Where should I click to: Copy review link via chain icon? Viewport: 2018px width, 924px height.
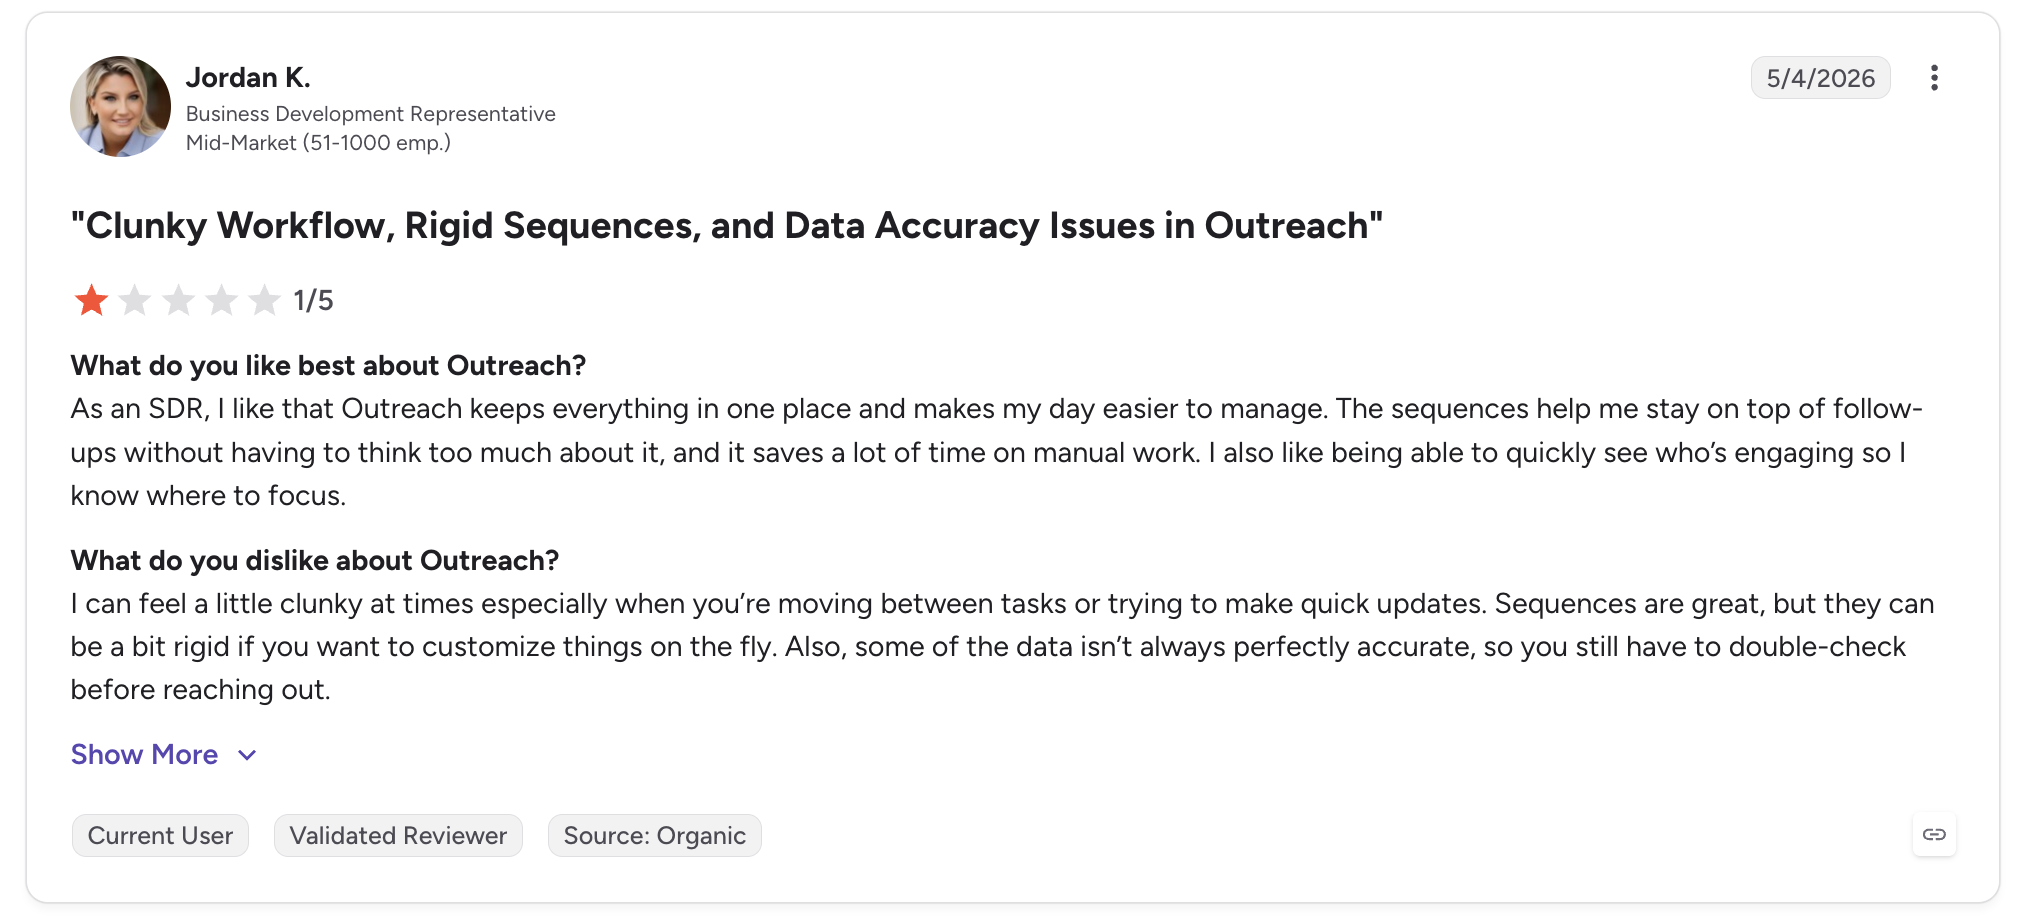tap(1934, 834)
